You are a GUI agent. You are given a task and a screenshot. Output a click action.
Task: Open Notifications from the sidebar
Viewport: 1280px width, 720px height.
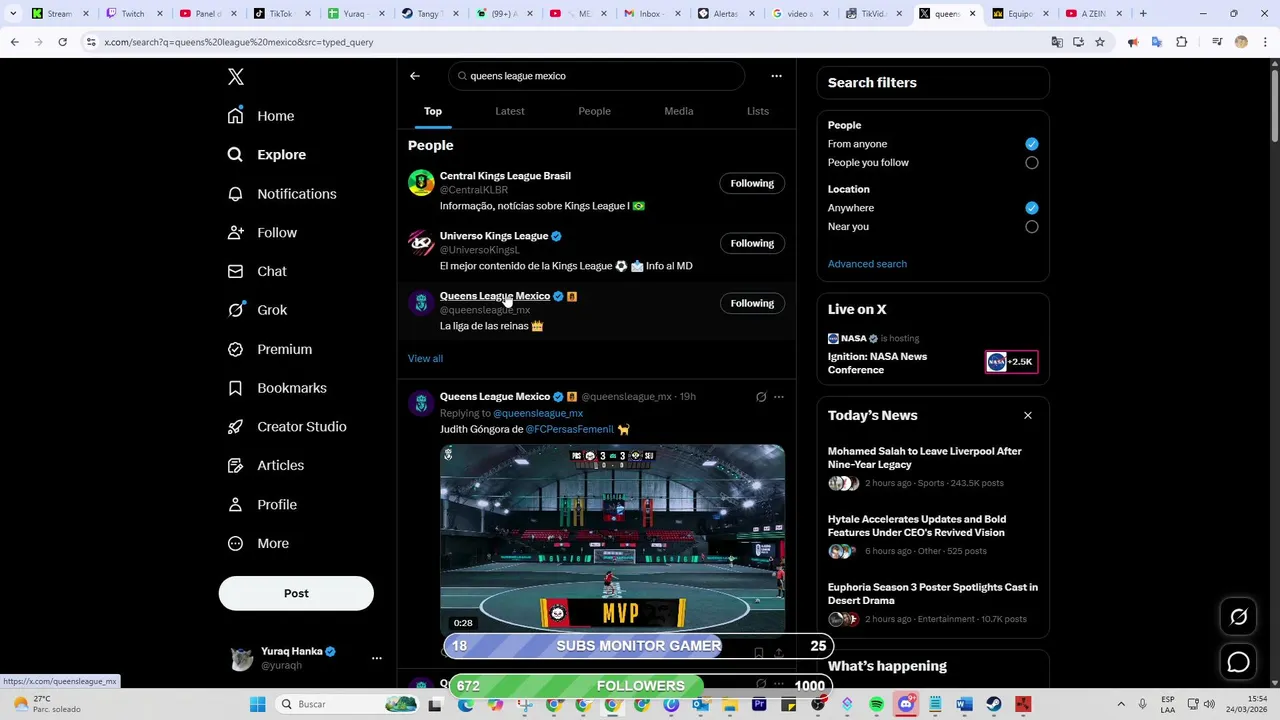click(282, 194)
